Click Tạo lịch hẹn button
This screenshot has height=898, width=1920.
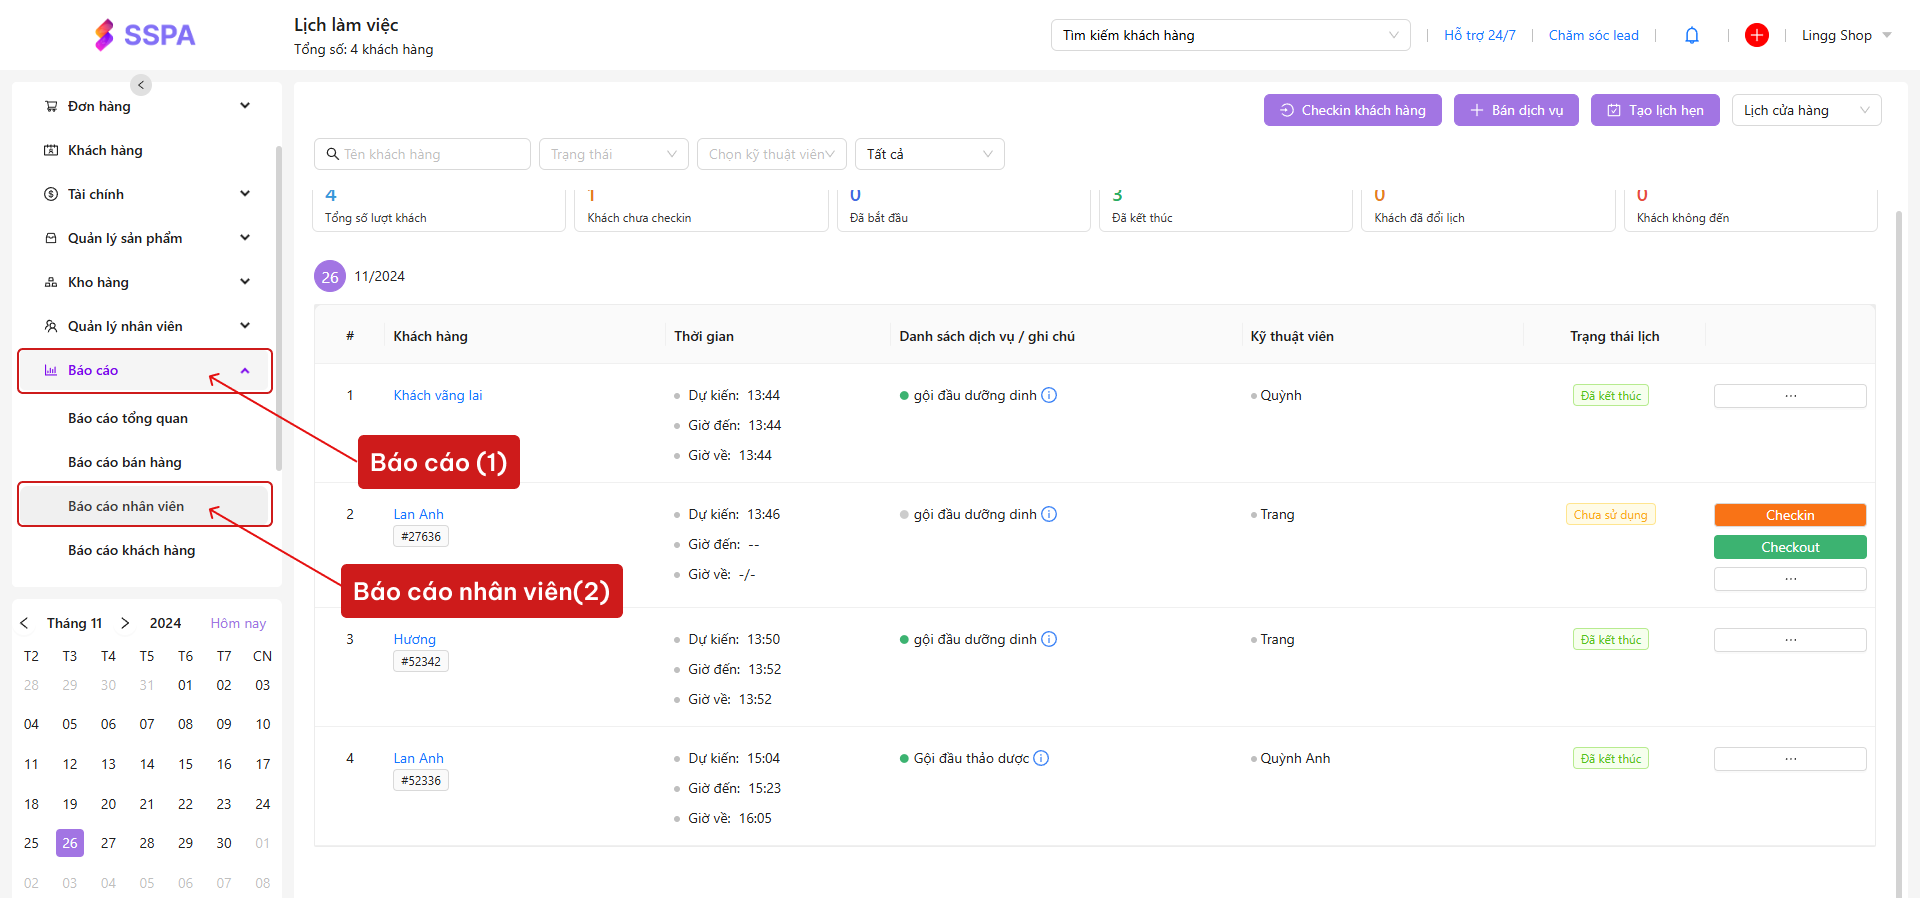click(1655, 110)
